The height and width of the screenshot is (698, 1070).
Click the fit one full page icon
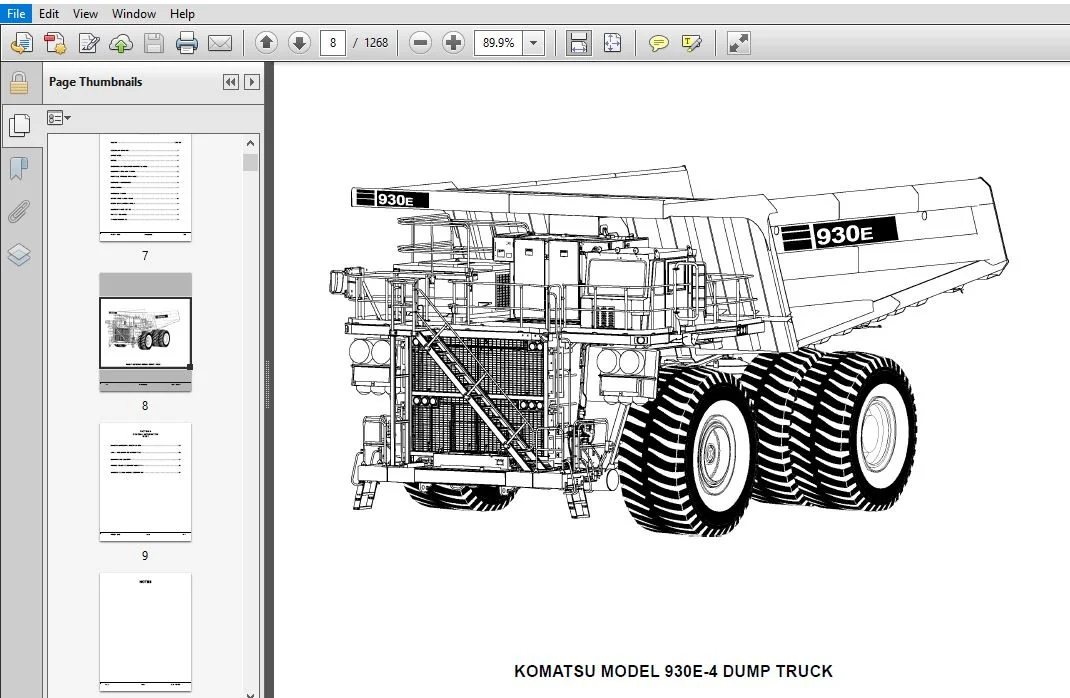pyautogui.click(x=612, y=43)
